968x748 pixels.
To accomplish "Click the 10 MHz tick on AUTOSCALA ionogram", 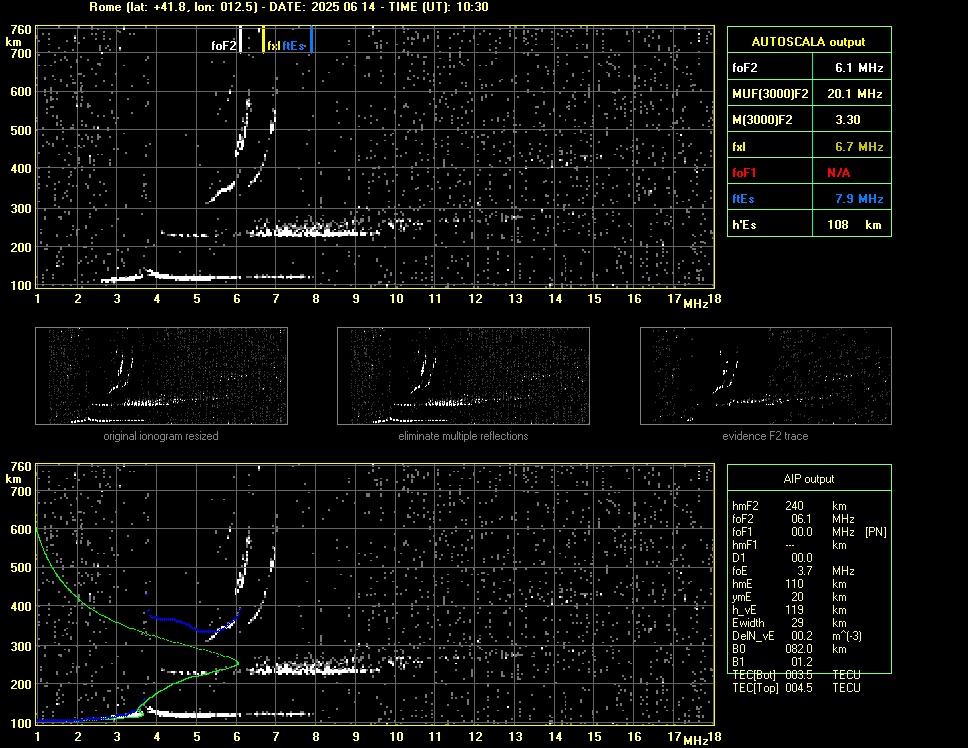I will (x=396, y=299).
